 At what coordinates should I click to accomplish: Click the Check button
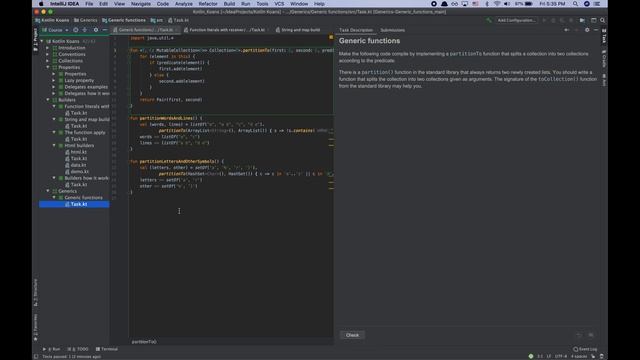pos(352,335)
